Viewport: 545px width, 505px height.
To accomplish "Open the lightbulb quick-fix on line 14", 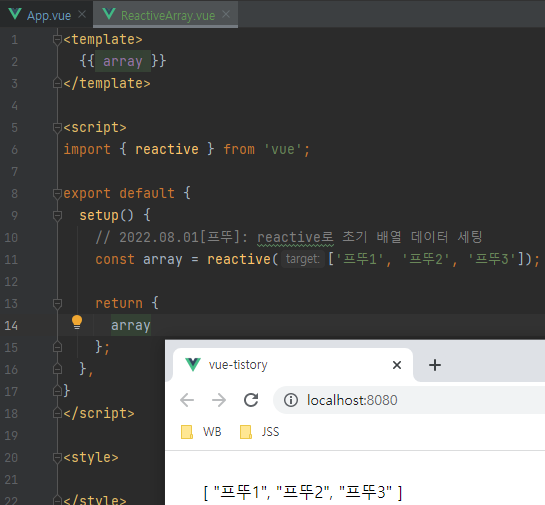I will (x=77, y=322).
